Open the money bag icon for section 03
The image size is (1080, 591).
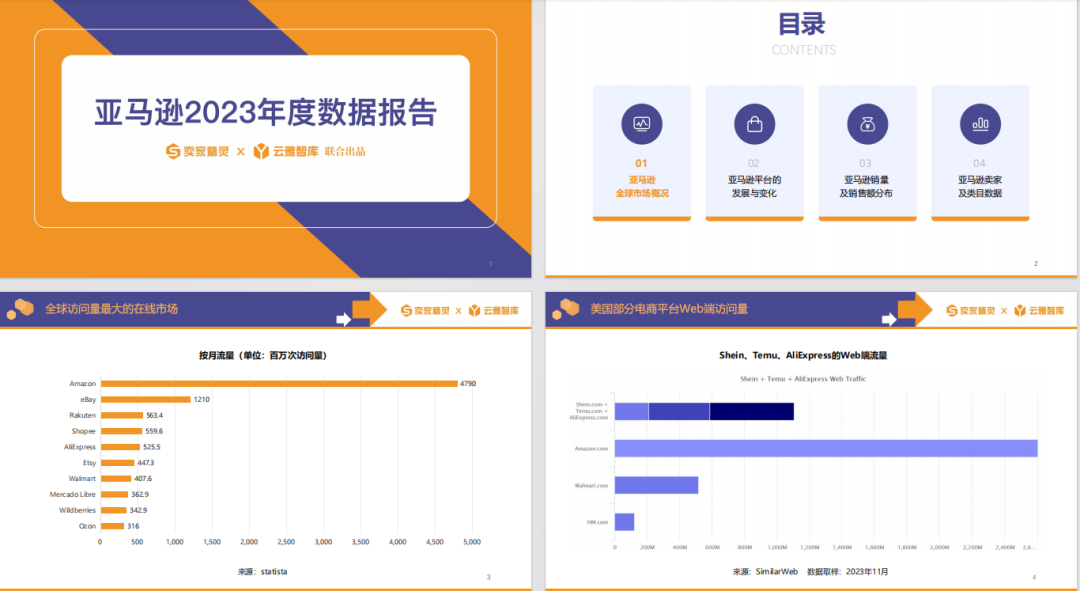click(x=867, y=123)
